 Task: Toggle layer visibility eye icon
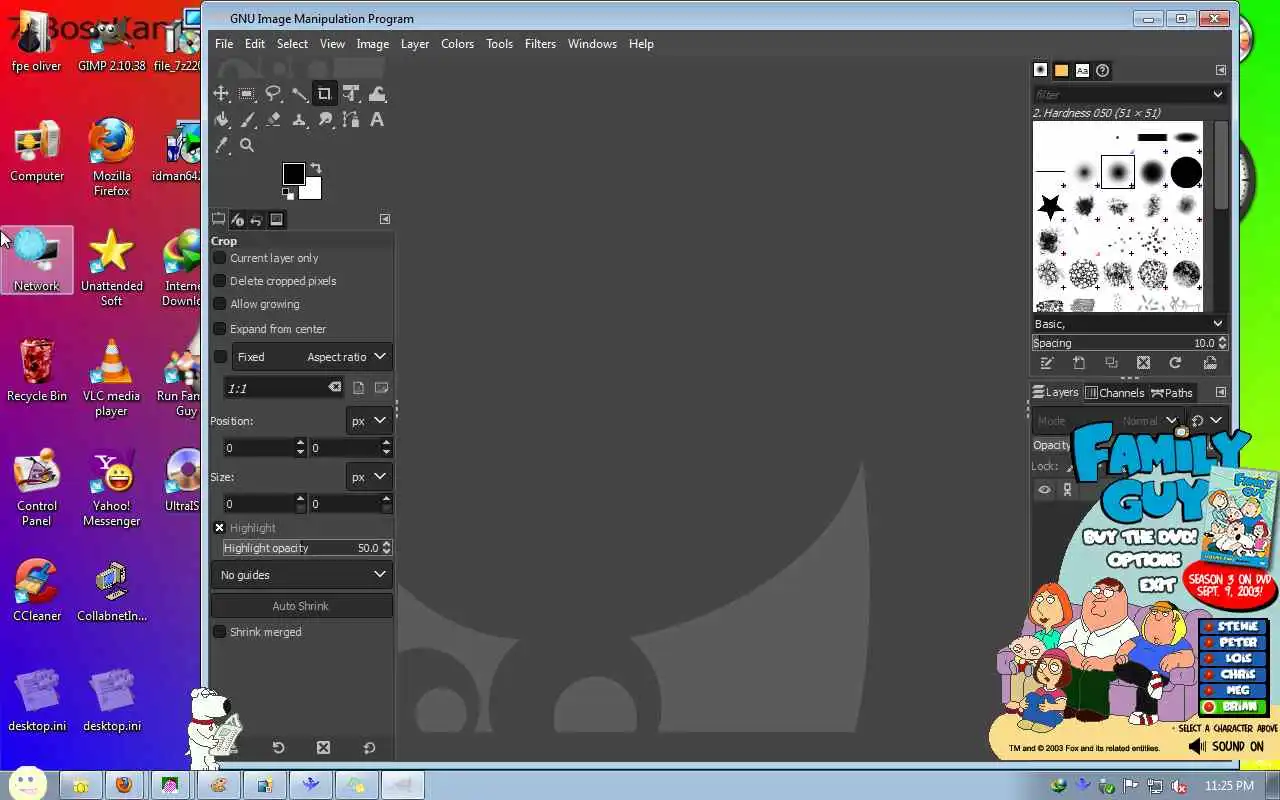pos(1044,490)
